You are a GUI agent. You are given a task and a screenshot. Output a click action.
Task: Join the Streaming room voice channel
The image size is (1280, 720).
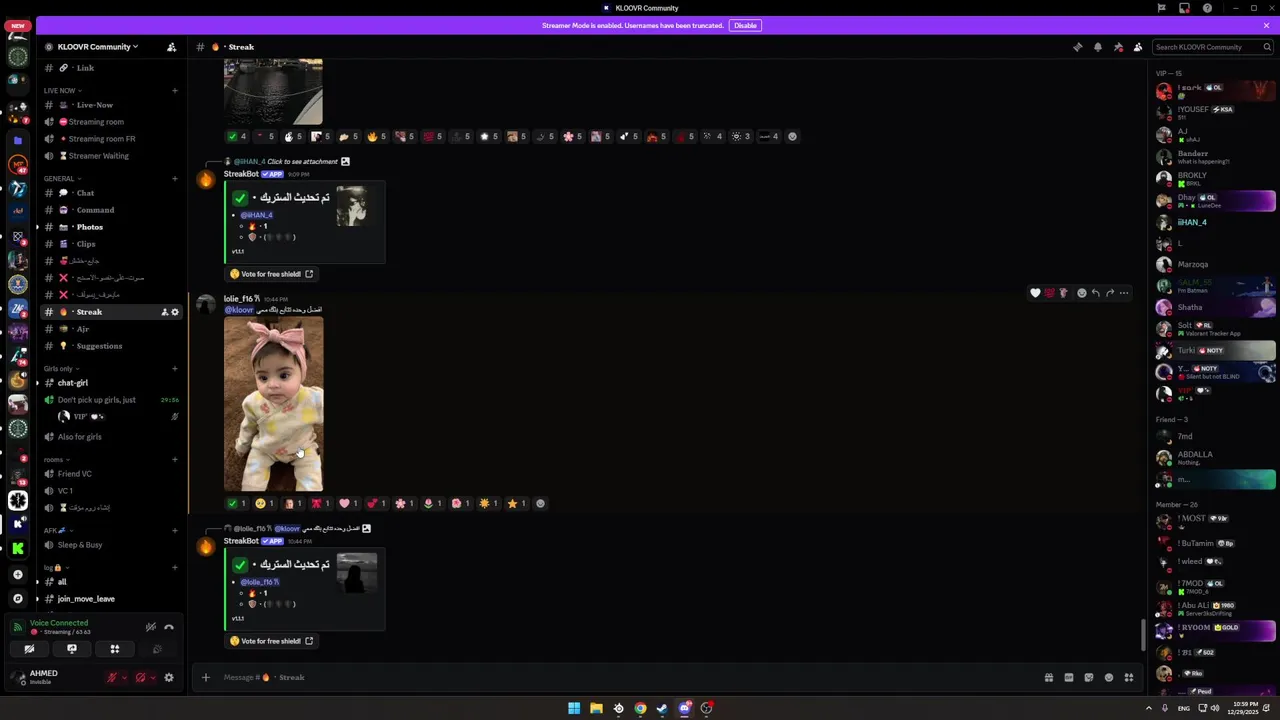pos(110,122)
